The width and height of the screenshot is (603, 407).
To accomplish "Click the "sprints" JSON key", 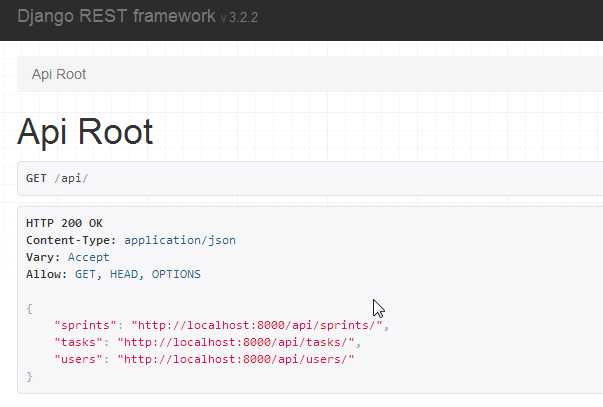I will click(85, 325).
